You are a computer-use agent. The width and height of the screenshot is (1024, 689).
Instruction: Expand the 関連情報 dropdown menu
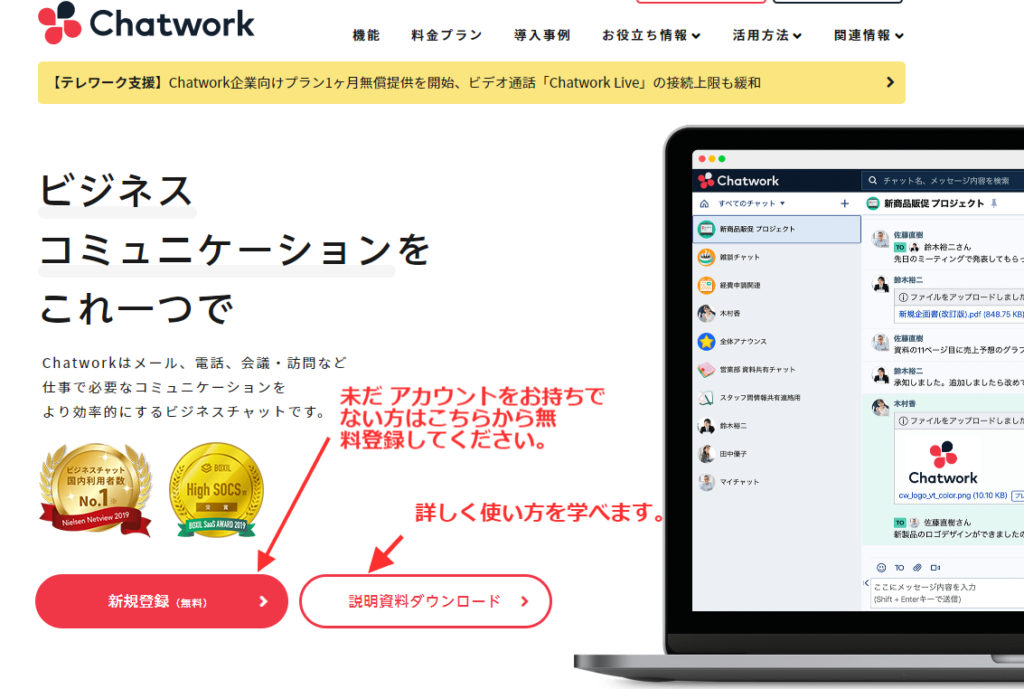(869, 35)
